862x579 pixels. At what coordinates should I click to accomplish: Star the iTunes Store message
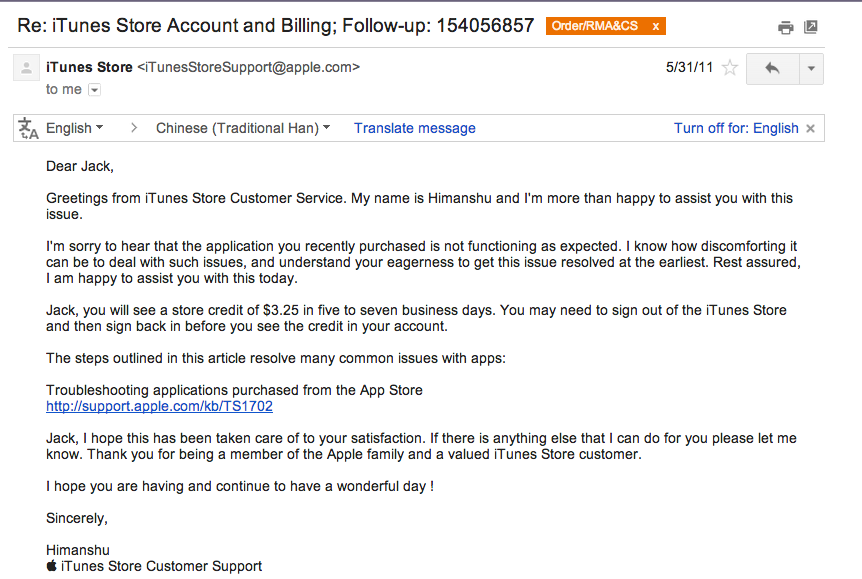(x=730, y=68)
